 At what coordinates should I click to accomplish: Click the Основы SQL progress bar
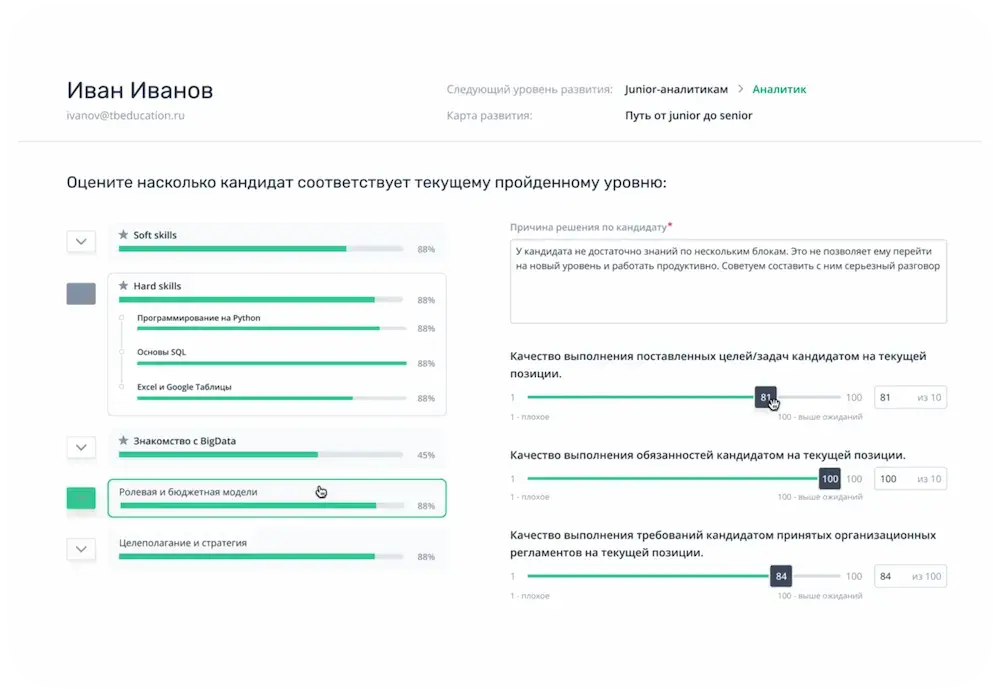pyautogui.click(x=272, y=364)
